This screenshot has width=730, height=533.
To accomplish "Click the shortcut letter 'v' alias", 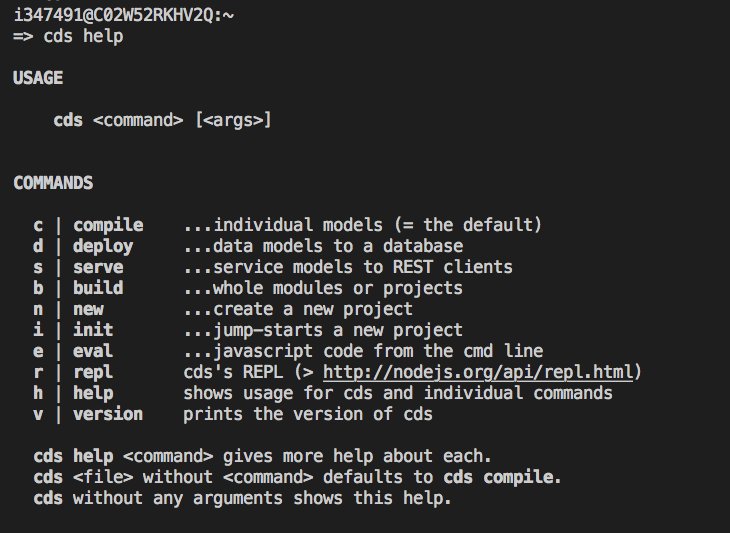I will click(x=38, y=414).
